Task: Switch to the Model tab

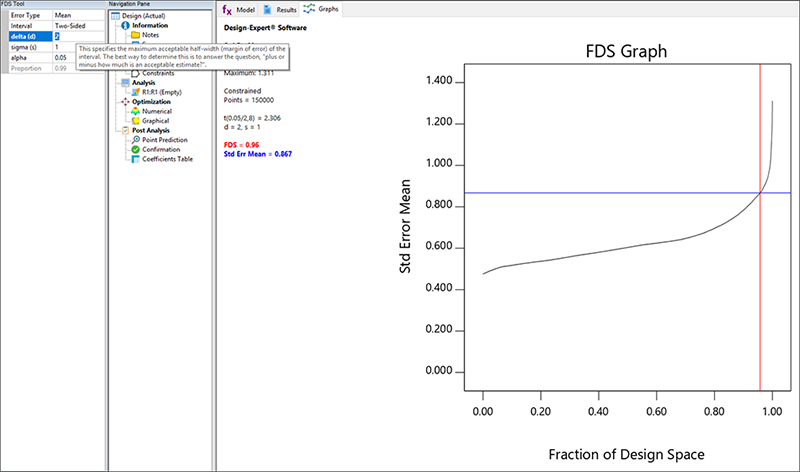Action: [239, 8]
